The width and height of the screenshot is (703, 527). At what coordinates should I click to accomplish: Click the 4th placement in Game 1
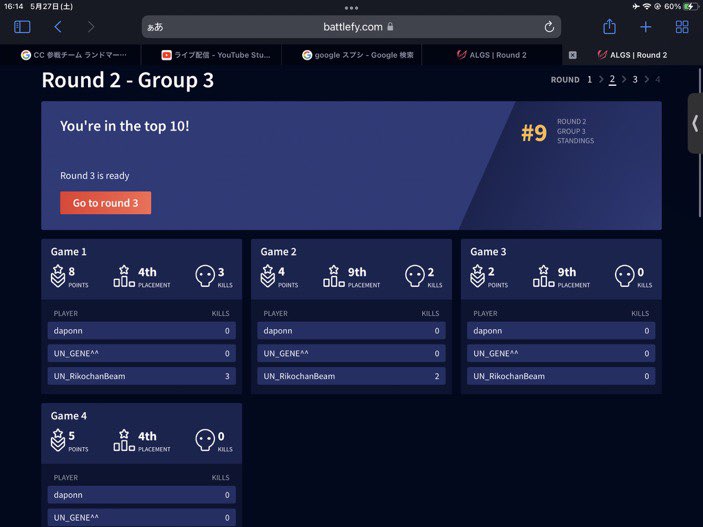coord(148,272)
